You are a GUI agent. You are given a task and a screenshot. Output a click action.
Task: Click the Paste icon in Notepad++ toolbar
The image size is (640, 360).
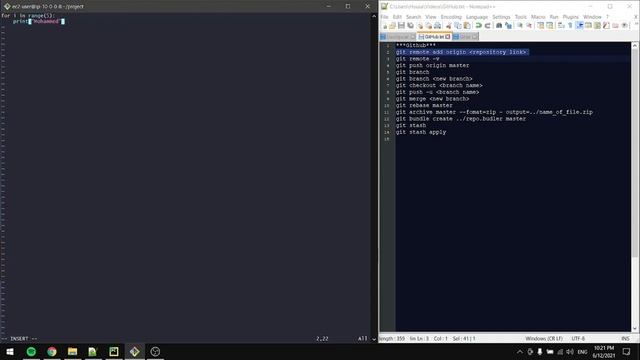tap(466, 26)
